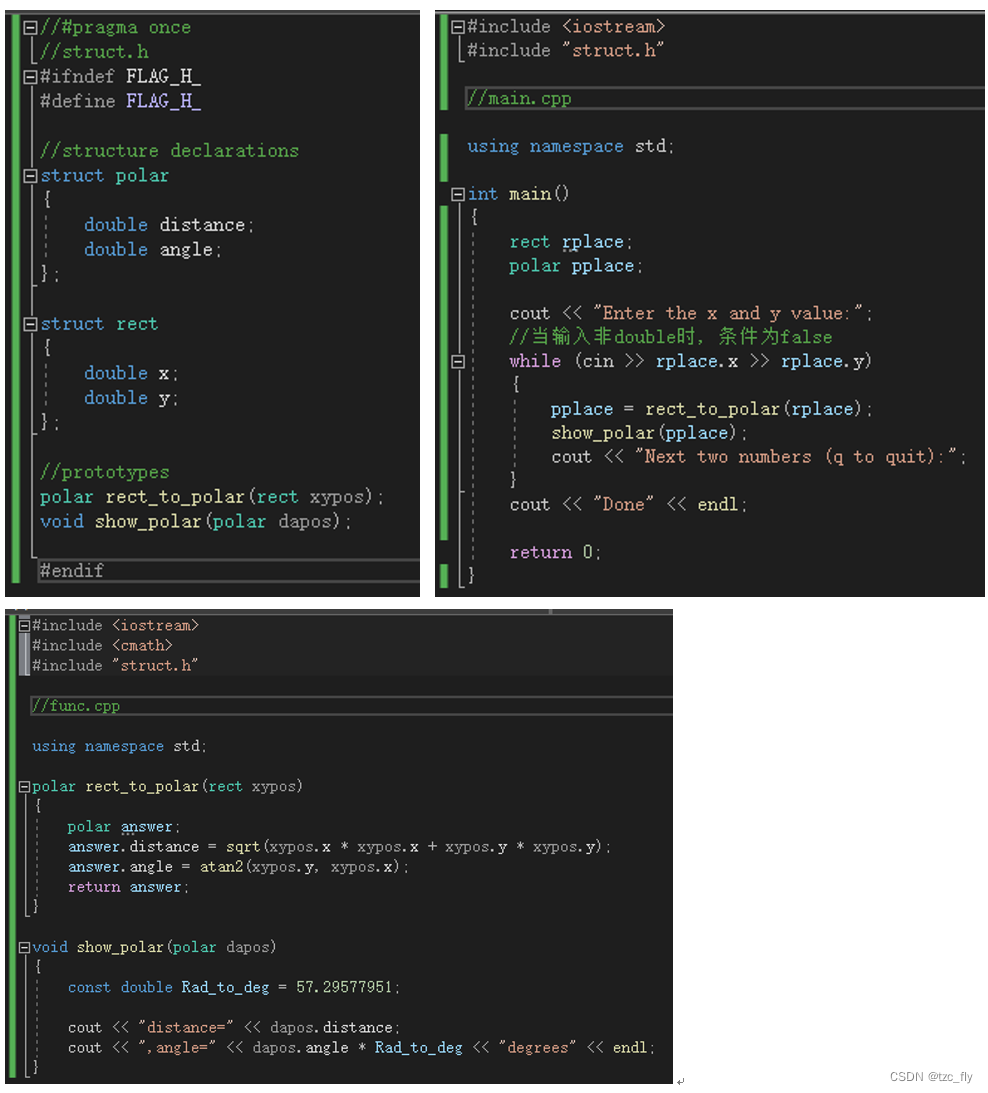Click the "Next two numbers (q to quit):" line

(759, 457)
